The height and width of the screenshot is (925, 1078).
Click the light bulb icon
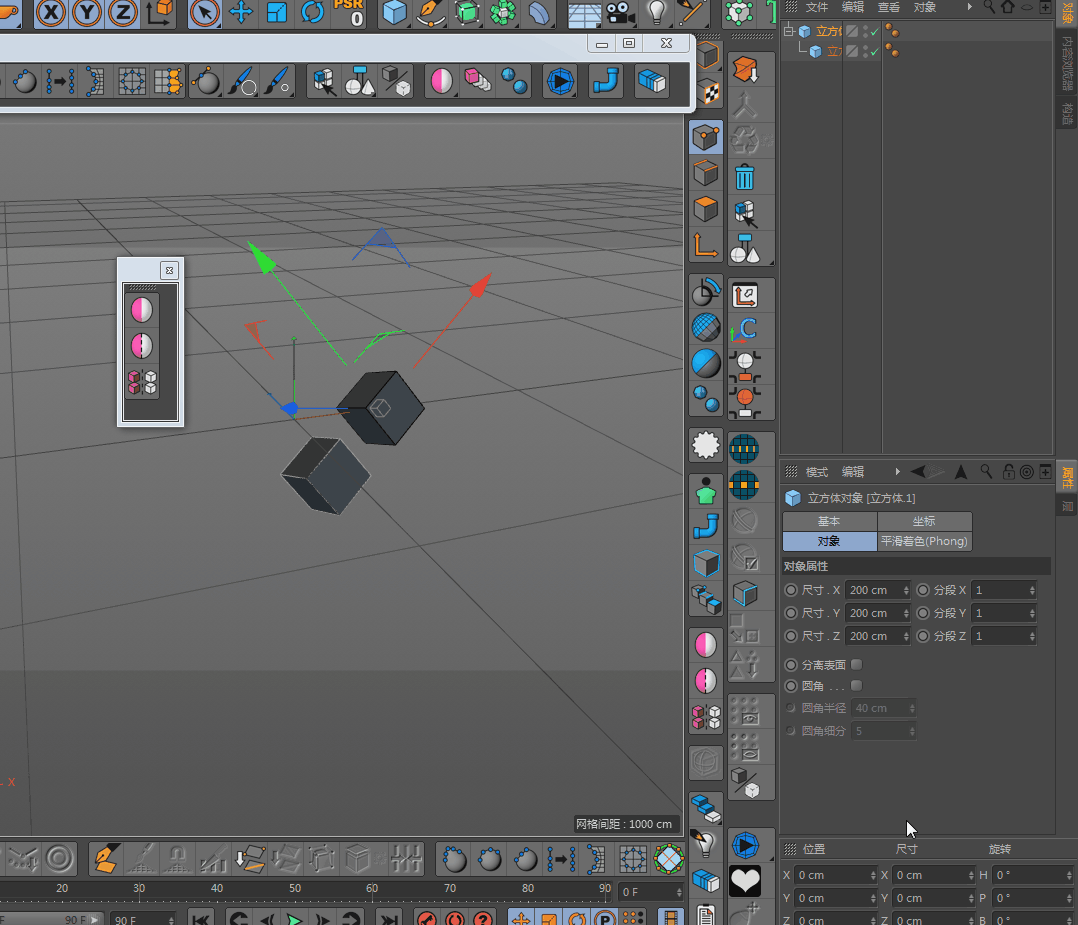(x=657, y=12)
